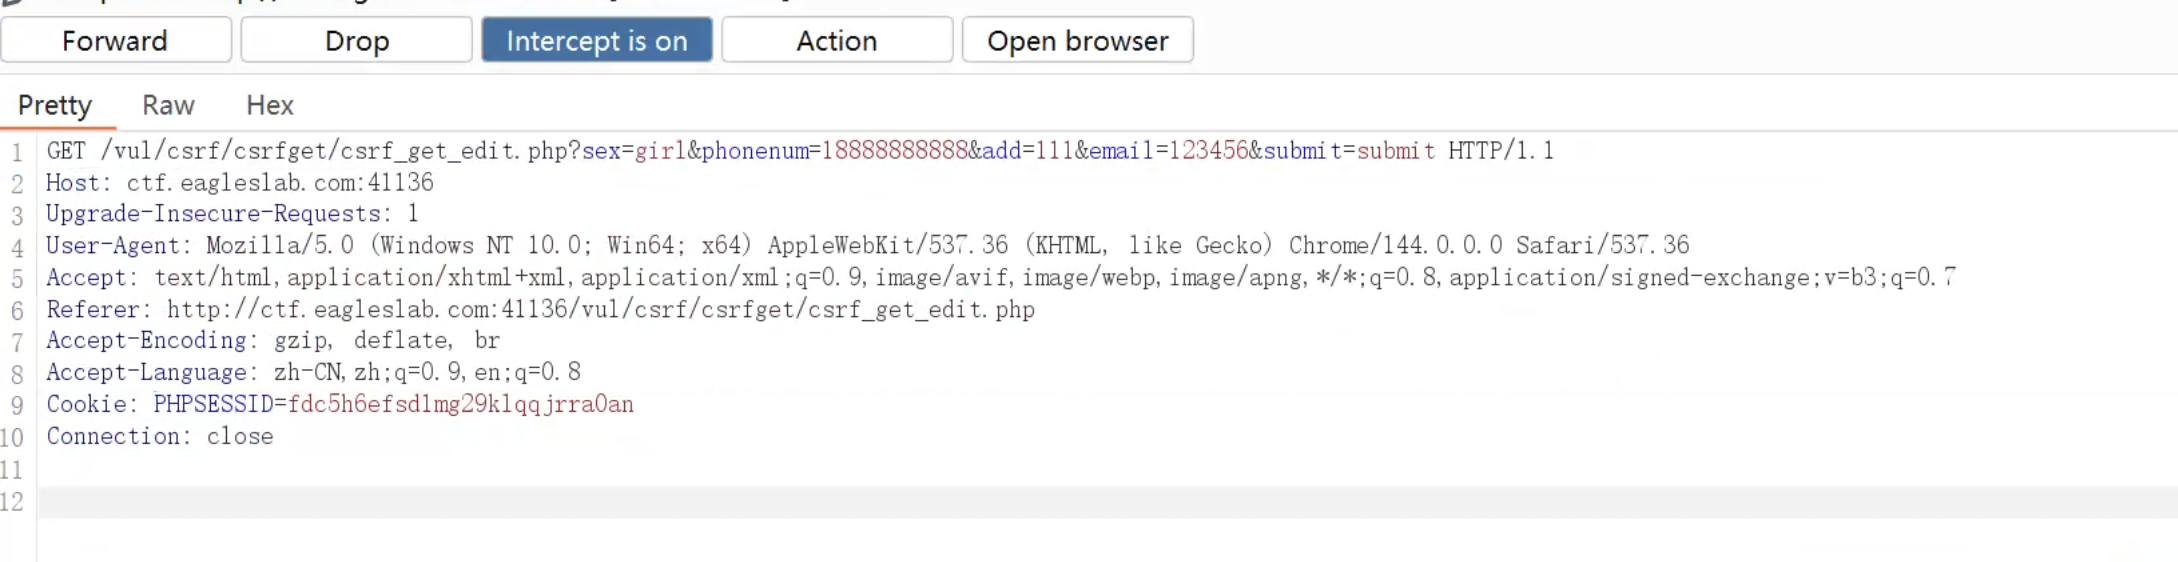Click the Forward button
Viewport: 2178px width, 562px height.
point(115,41)
